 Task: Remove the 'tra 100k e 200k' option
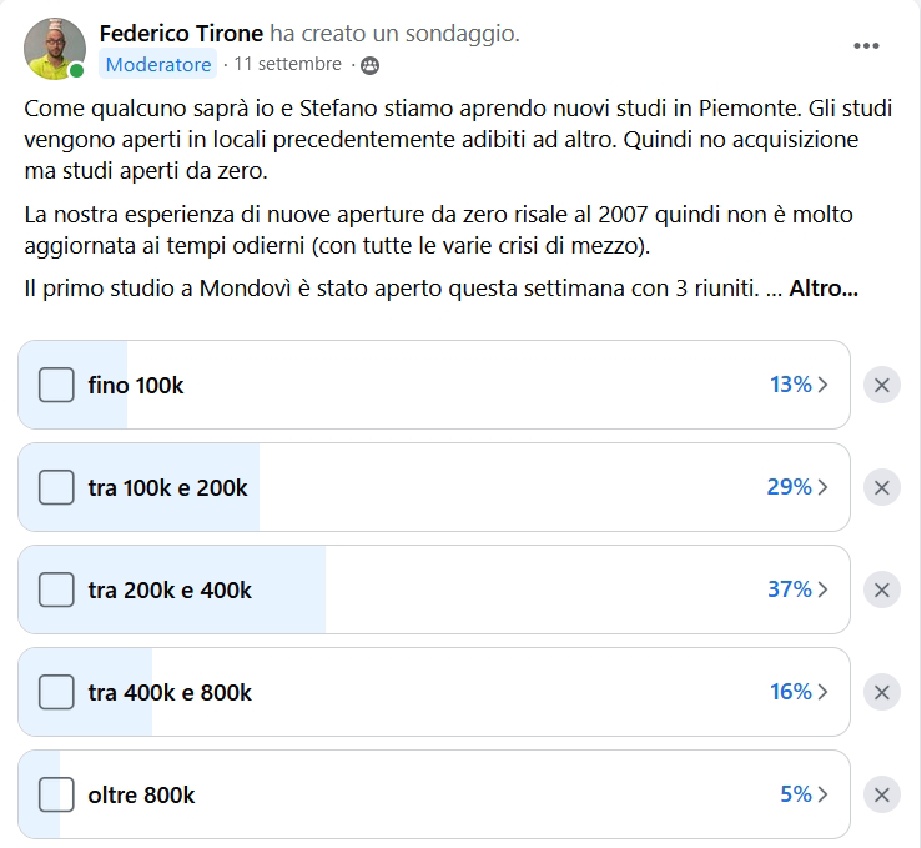[x=881, y=488]
